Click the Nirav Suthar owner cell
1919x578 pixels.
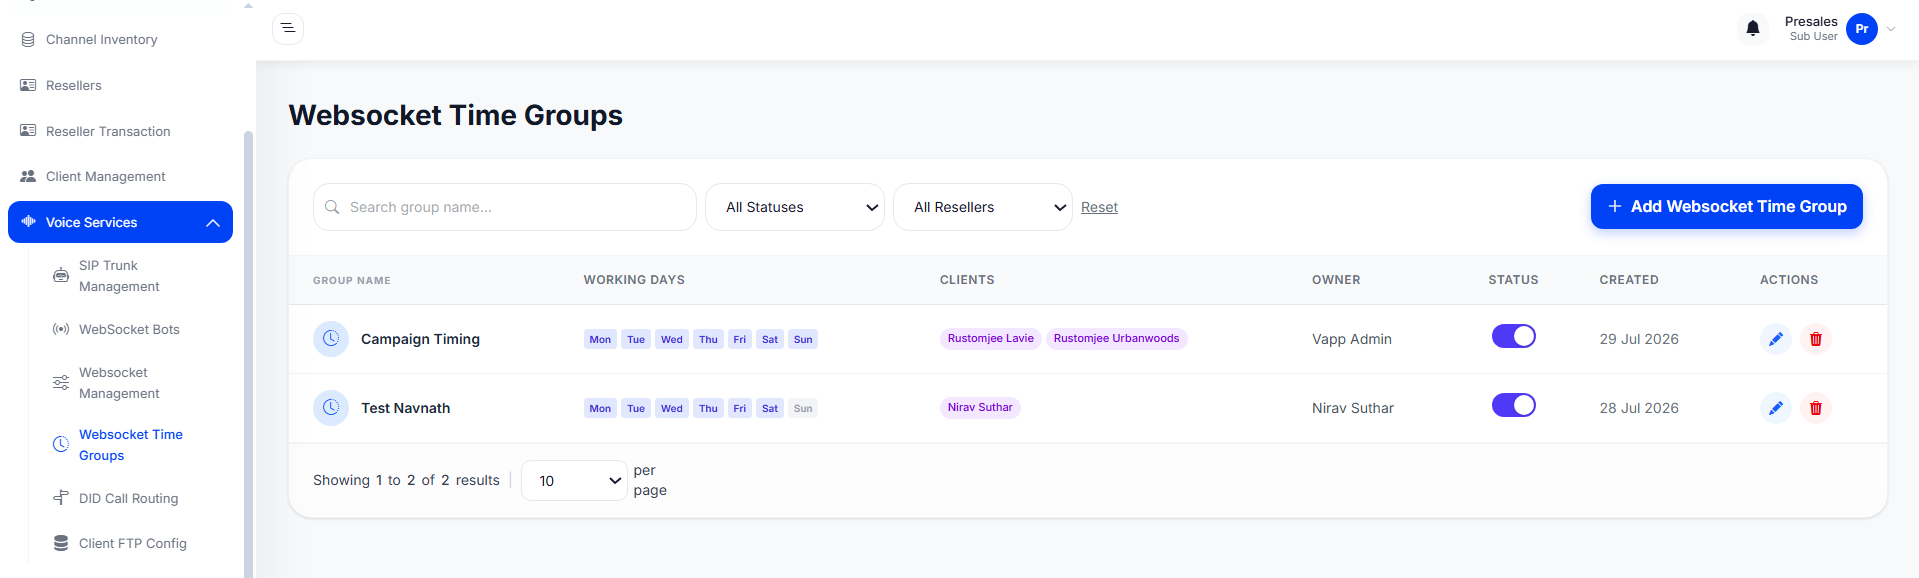(x=1352, y=408)
